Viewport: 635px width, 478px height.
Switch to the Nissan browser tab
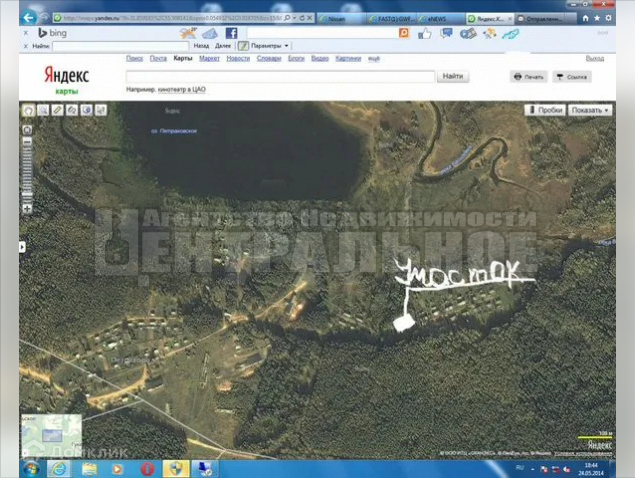341,19
